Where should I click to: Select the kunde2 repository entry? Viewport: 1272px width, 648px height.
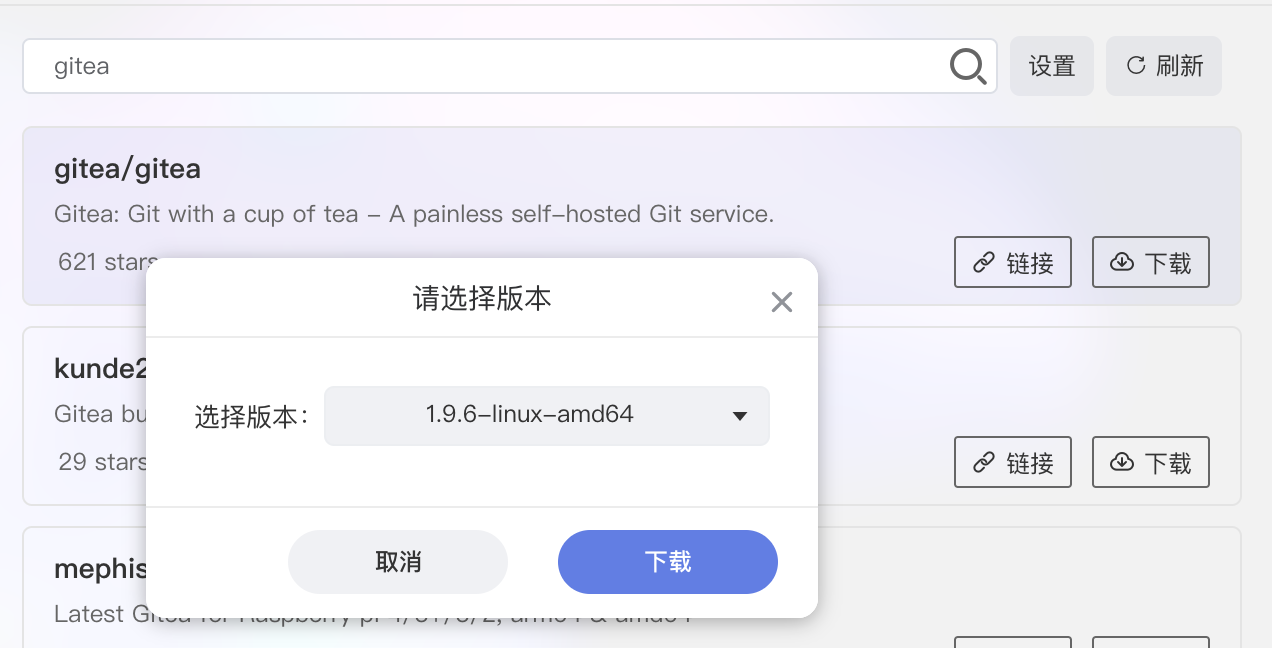pyautogui.click(x=100, y=368)
